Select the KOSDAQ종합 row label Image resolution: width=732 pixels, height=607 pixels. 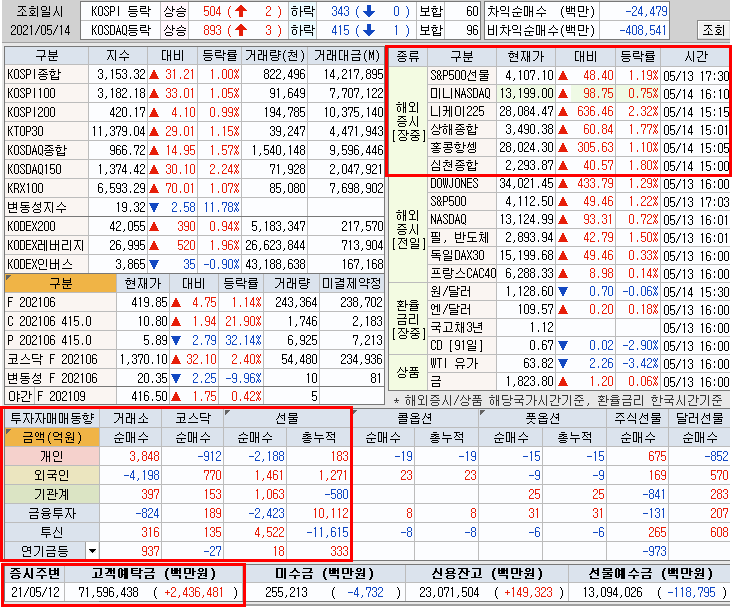click(46, 150)
